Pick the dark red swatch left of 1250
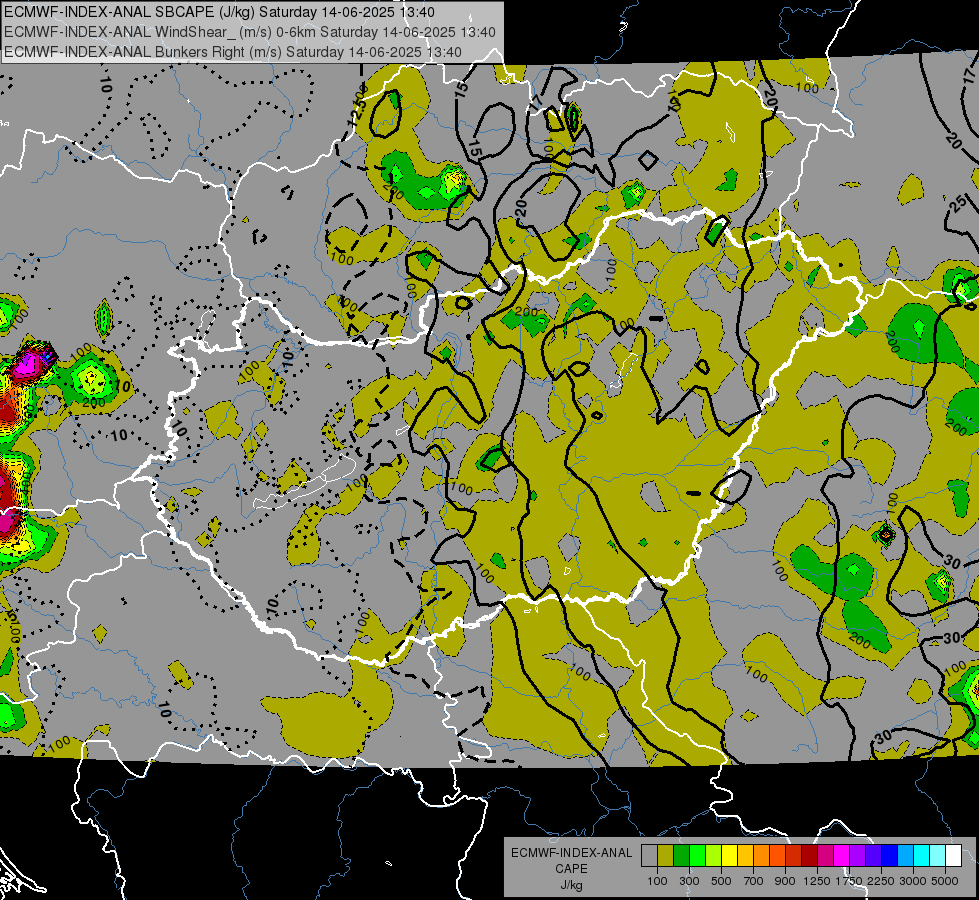979x900 pixels. click(809, 855)
